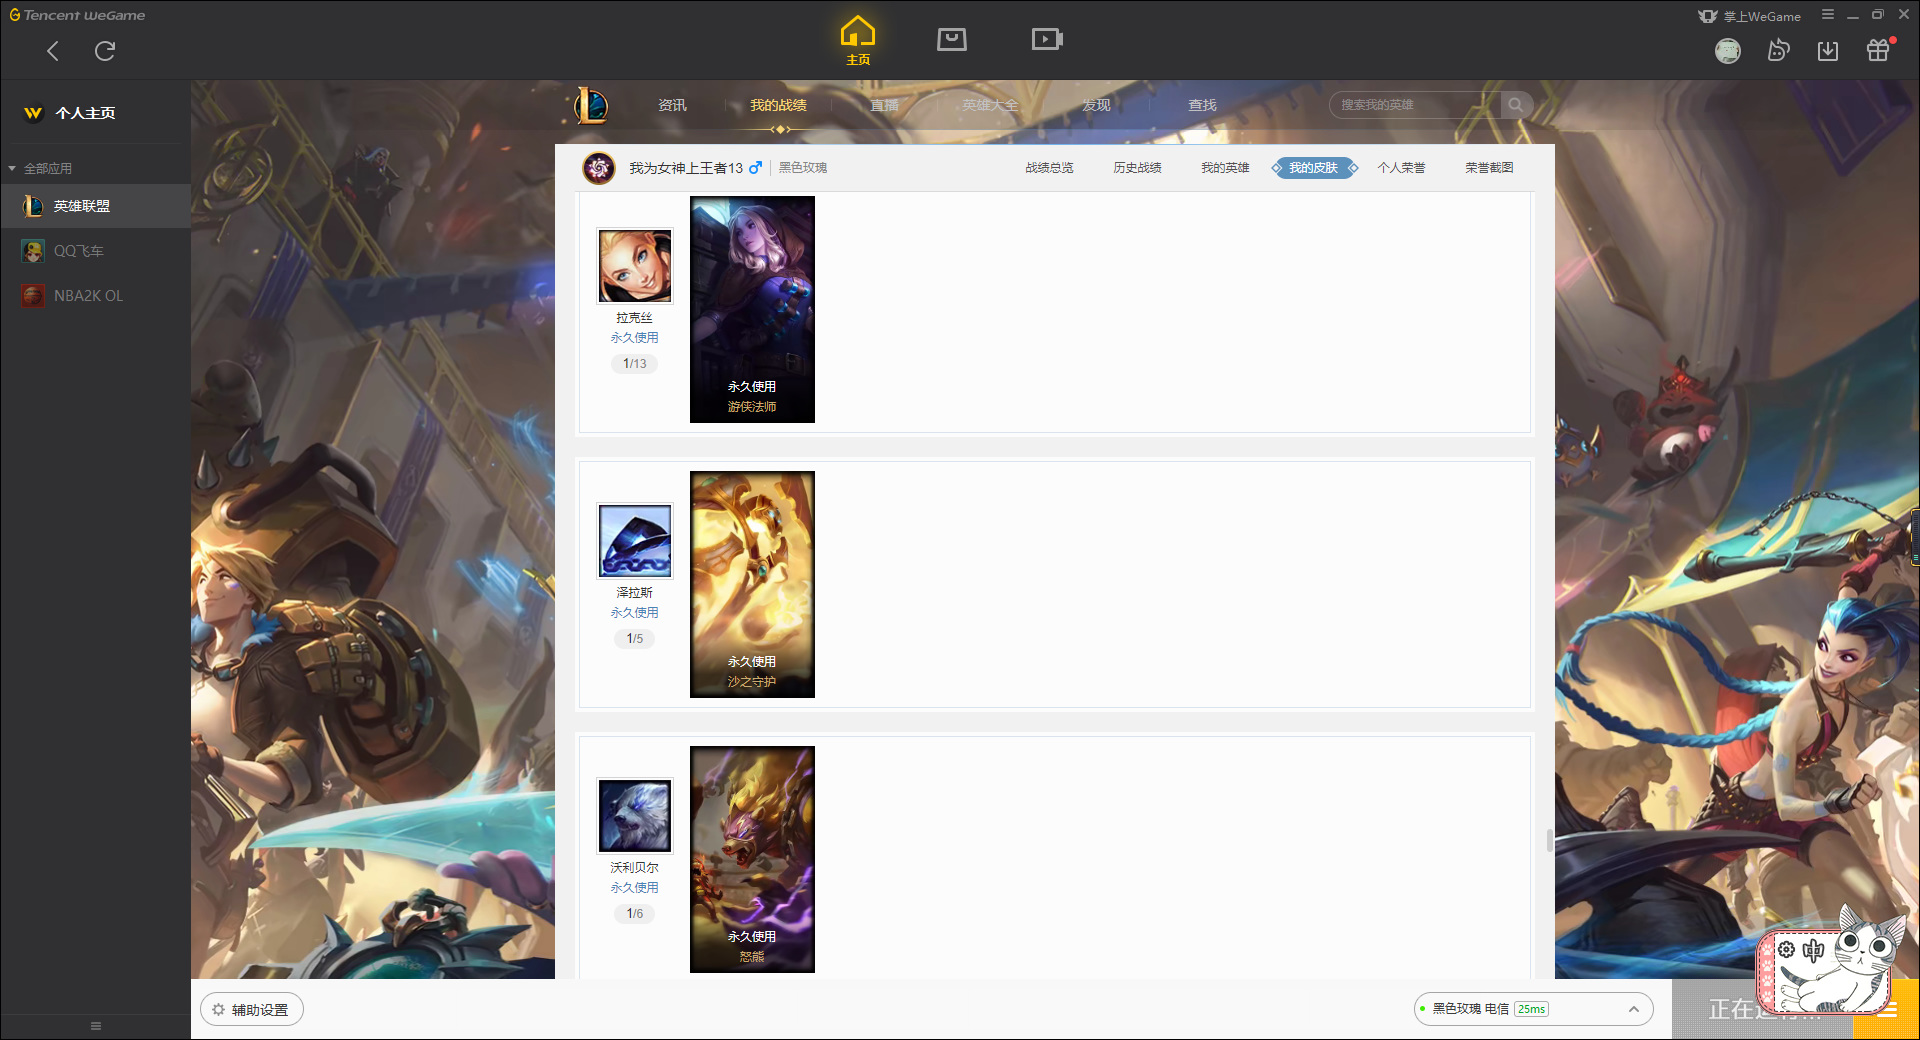Image resolution: width=1920 pixels, height=1040 pixels.
Task: Switch to 我的英雄 sub-tab
Action: pyautogui.click(x=1225, y=168)
